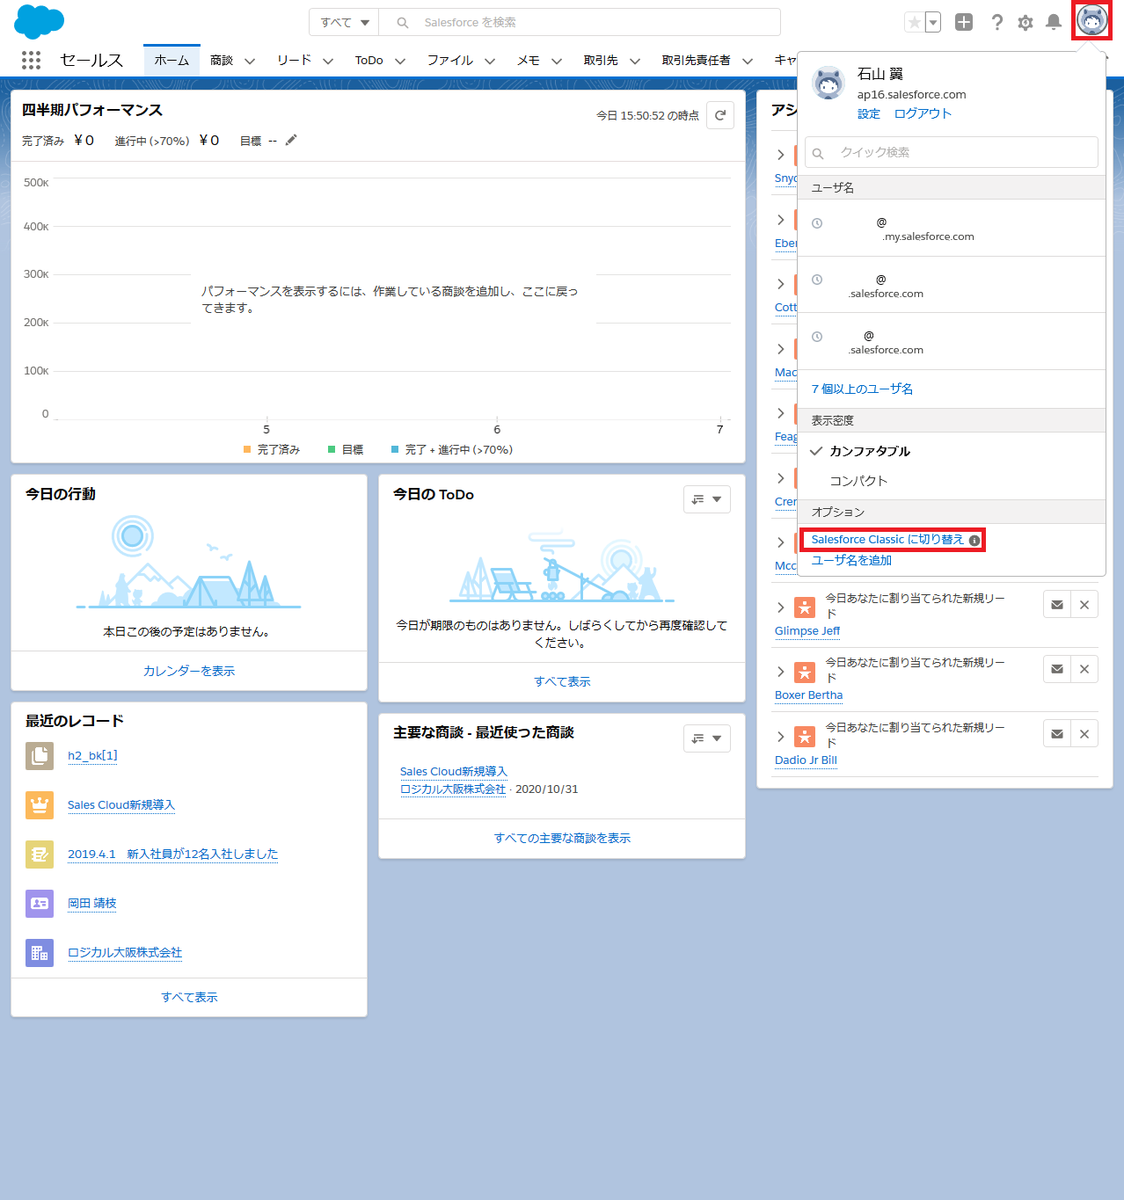
Task: Open the help question mark icon
Action: click(997, 22)
